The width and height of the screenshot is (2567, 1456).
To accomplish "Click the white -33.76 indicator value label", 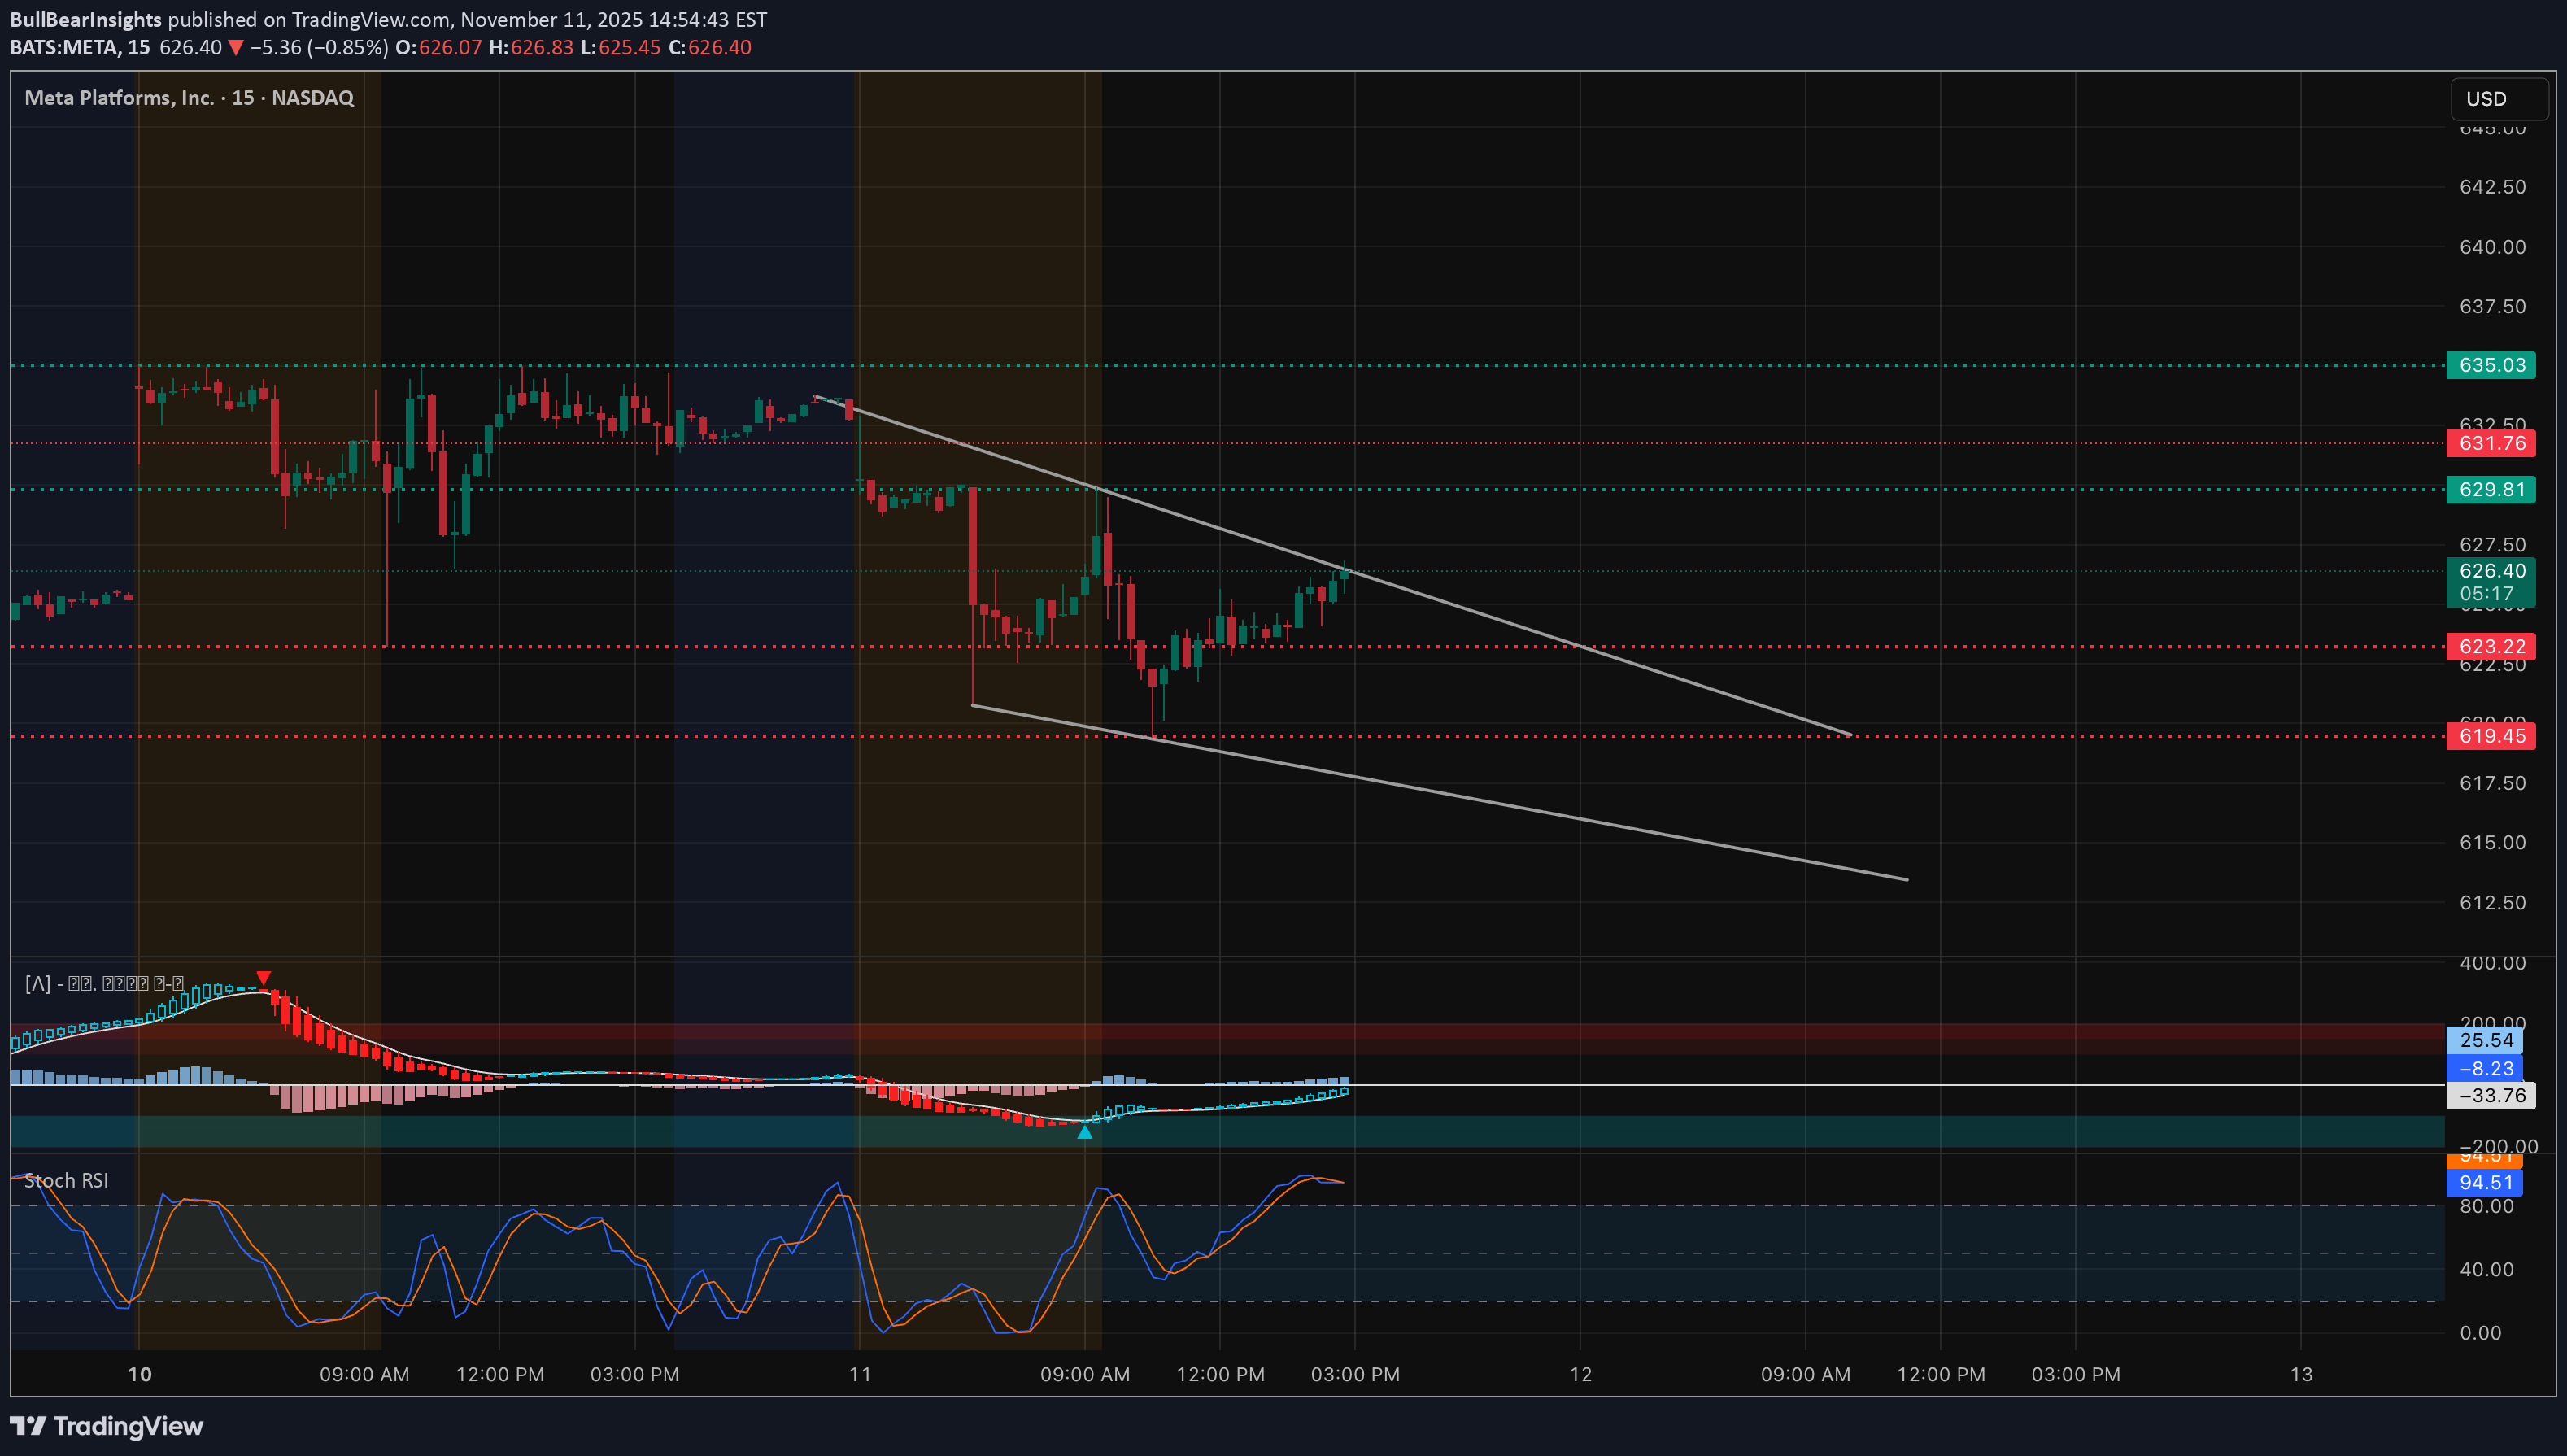I will pos(2490,1095).
